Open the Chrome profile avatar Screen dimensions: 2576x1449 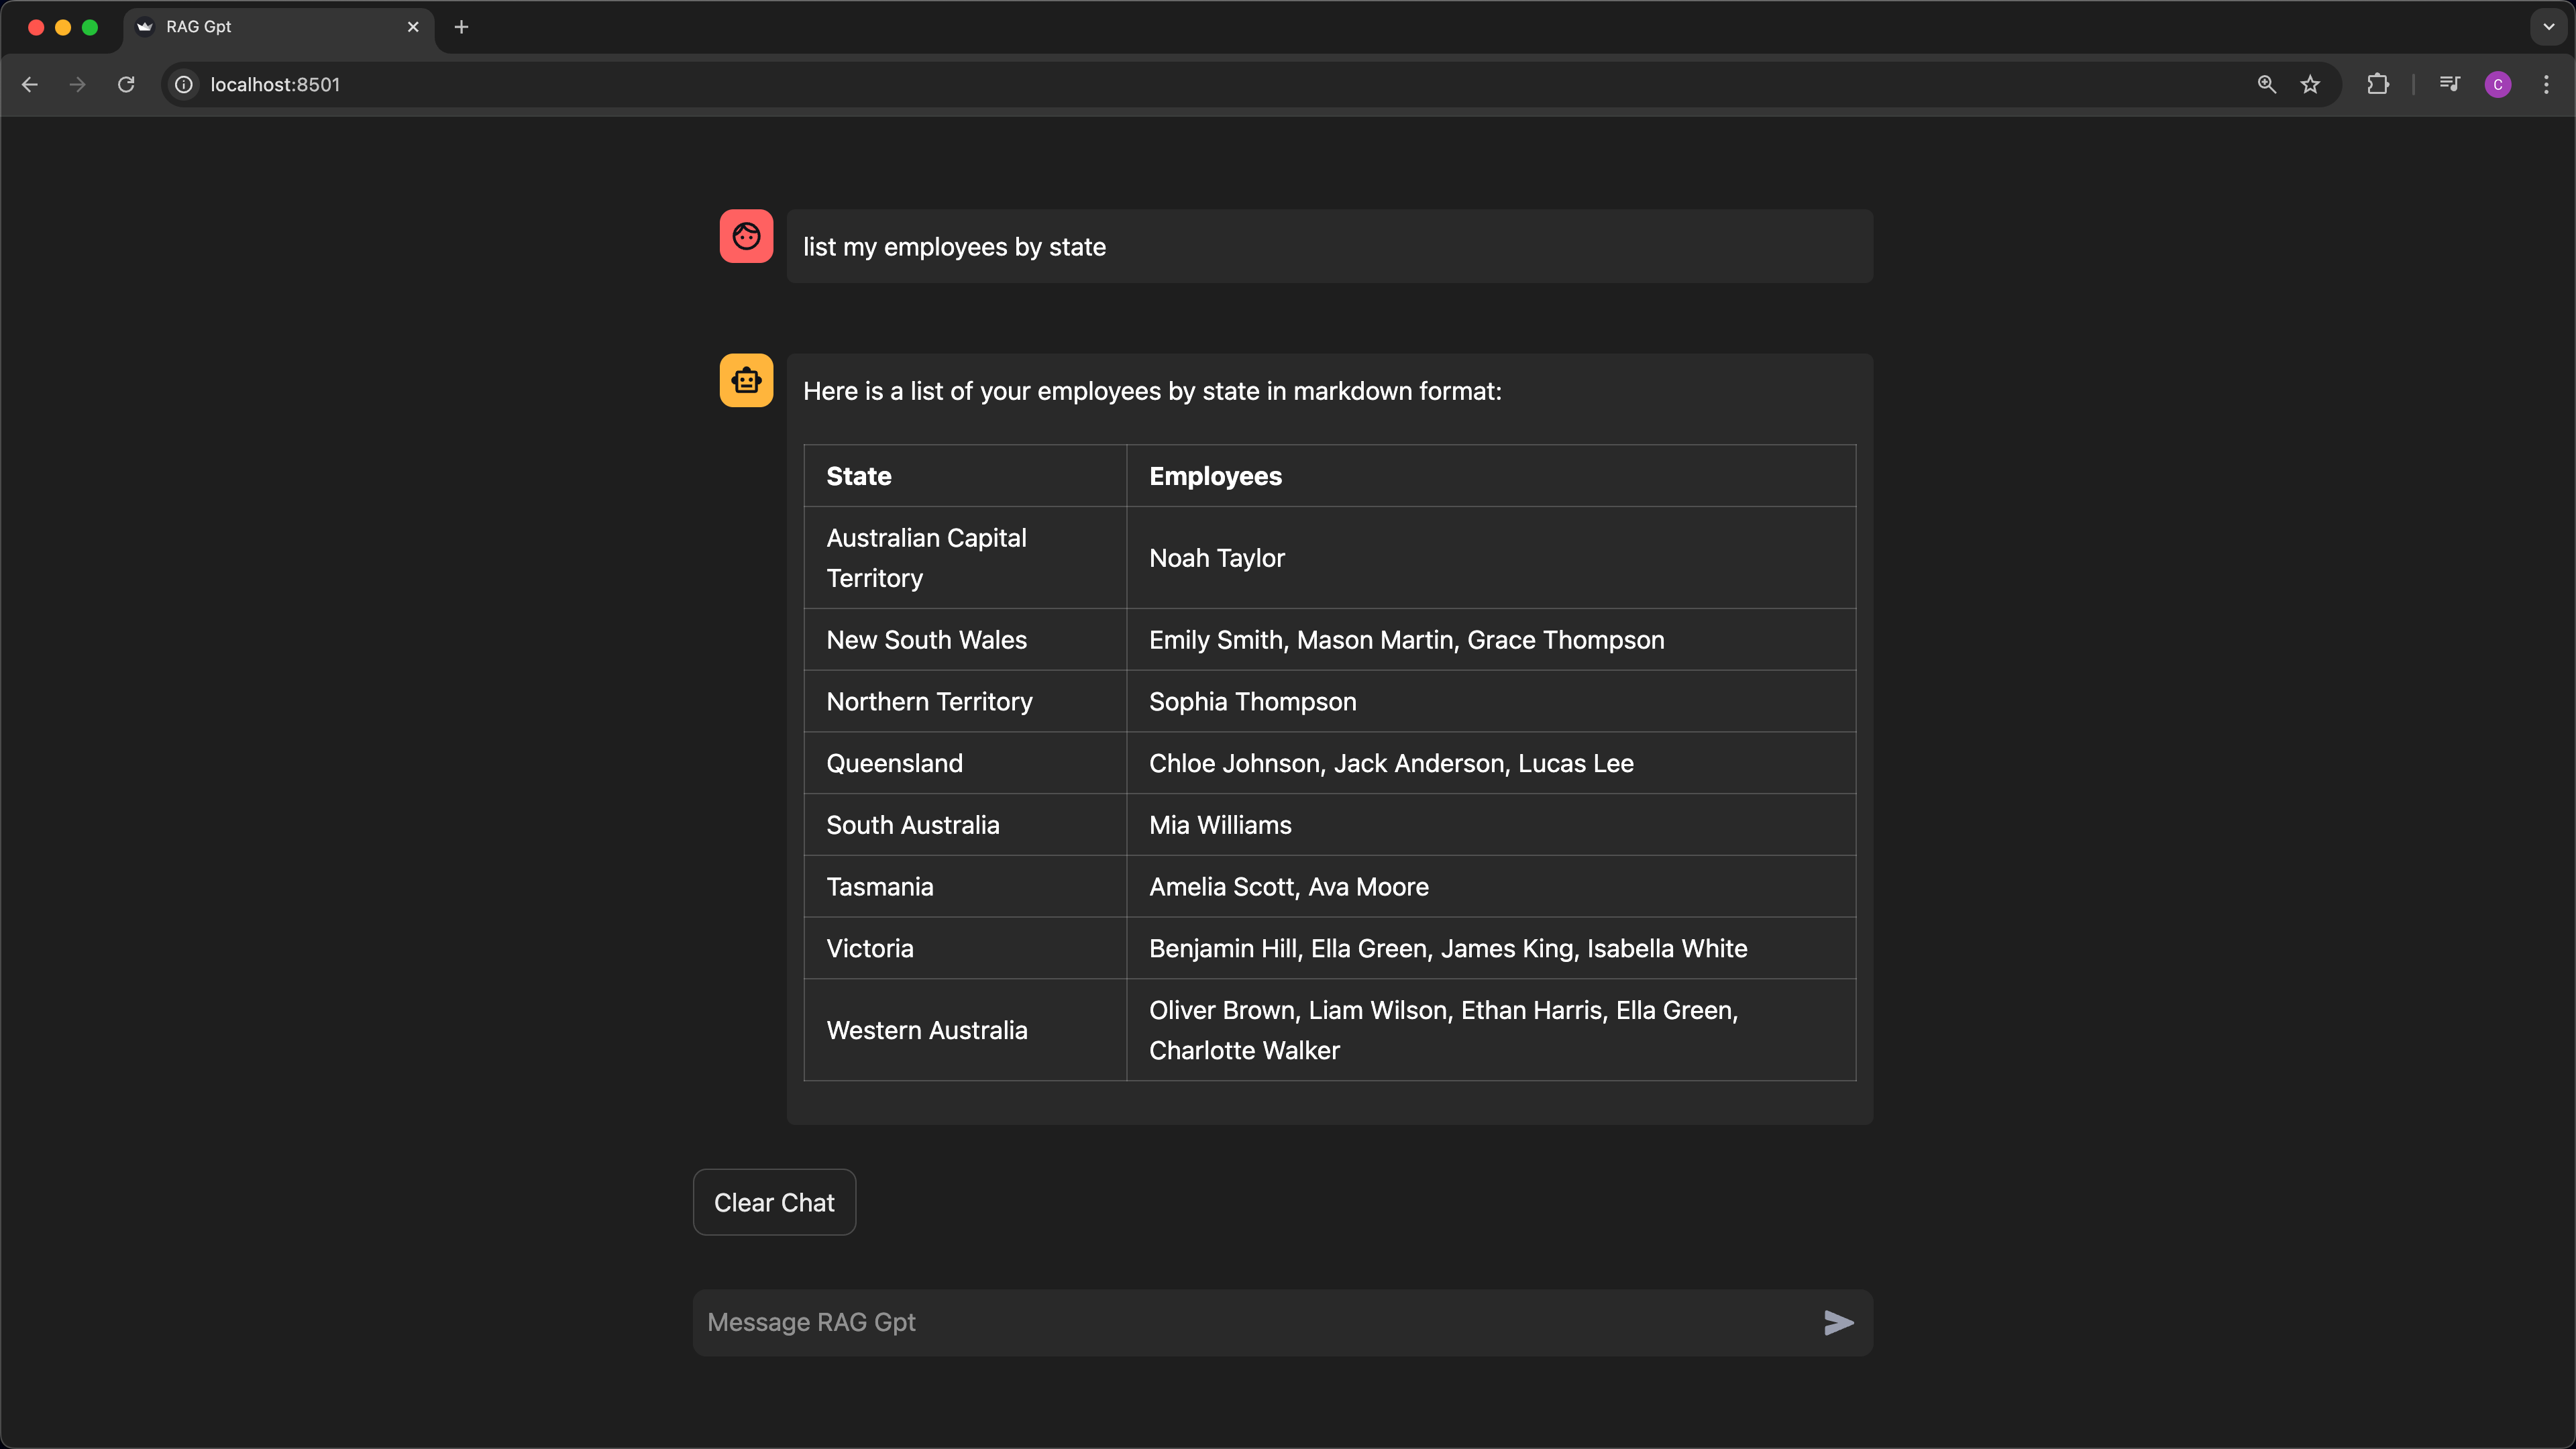click(x=2498, y=85)
